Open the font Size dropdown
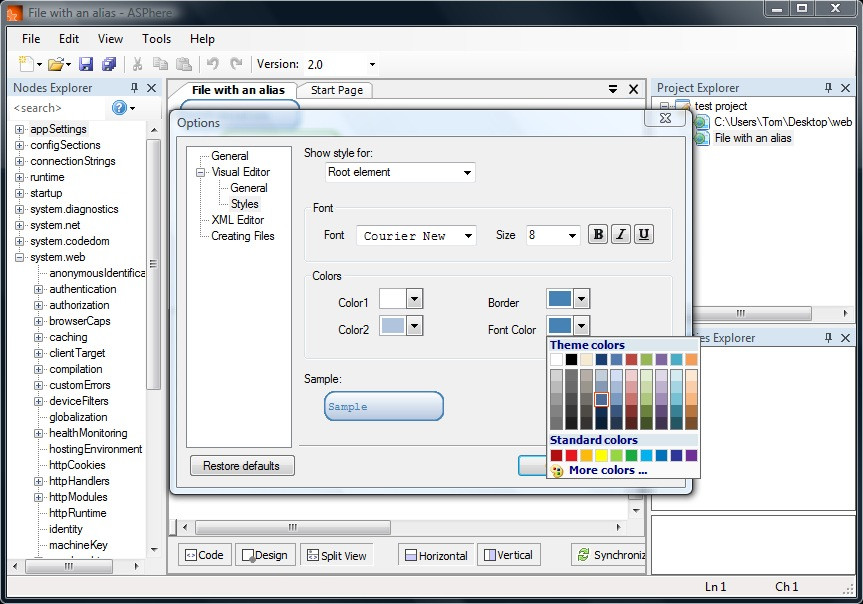 click(572, 236)
